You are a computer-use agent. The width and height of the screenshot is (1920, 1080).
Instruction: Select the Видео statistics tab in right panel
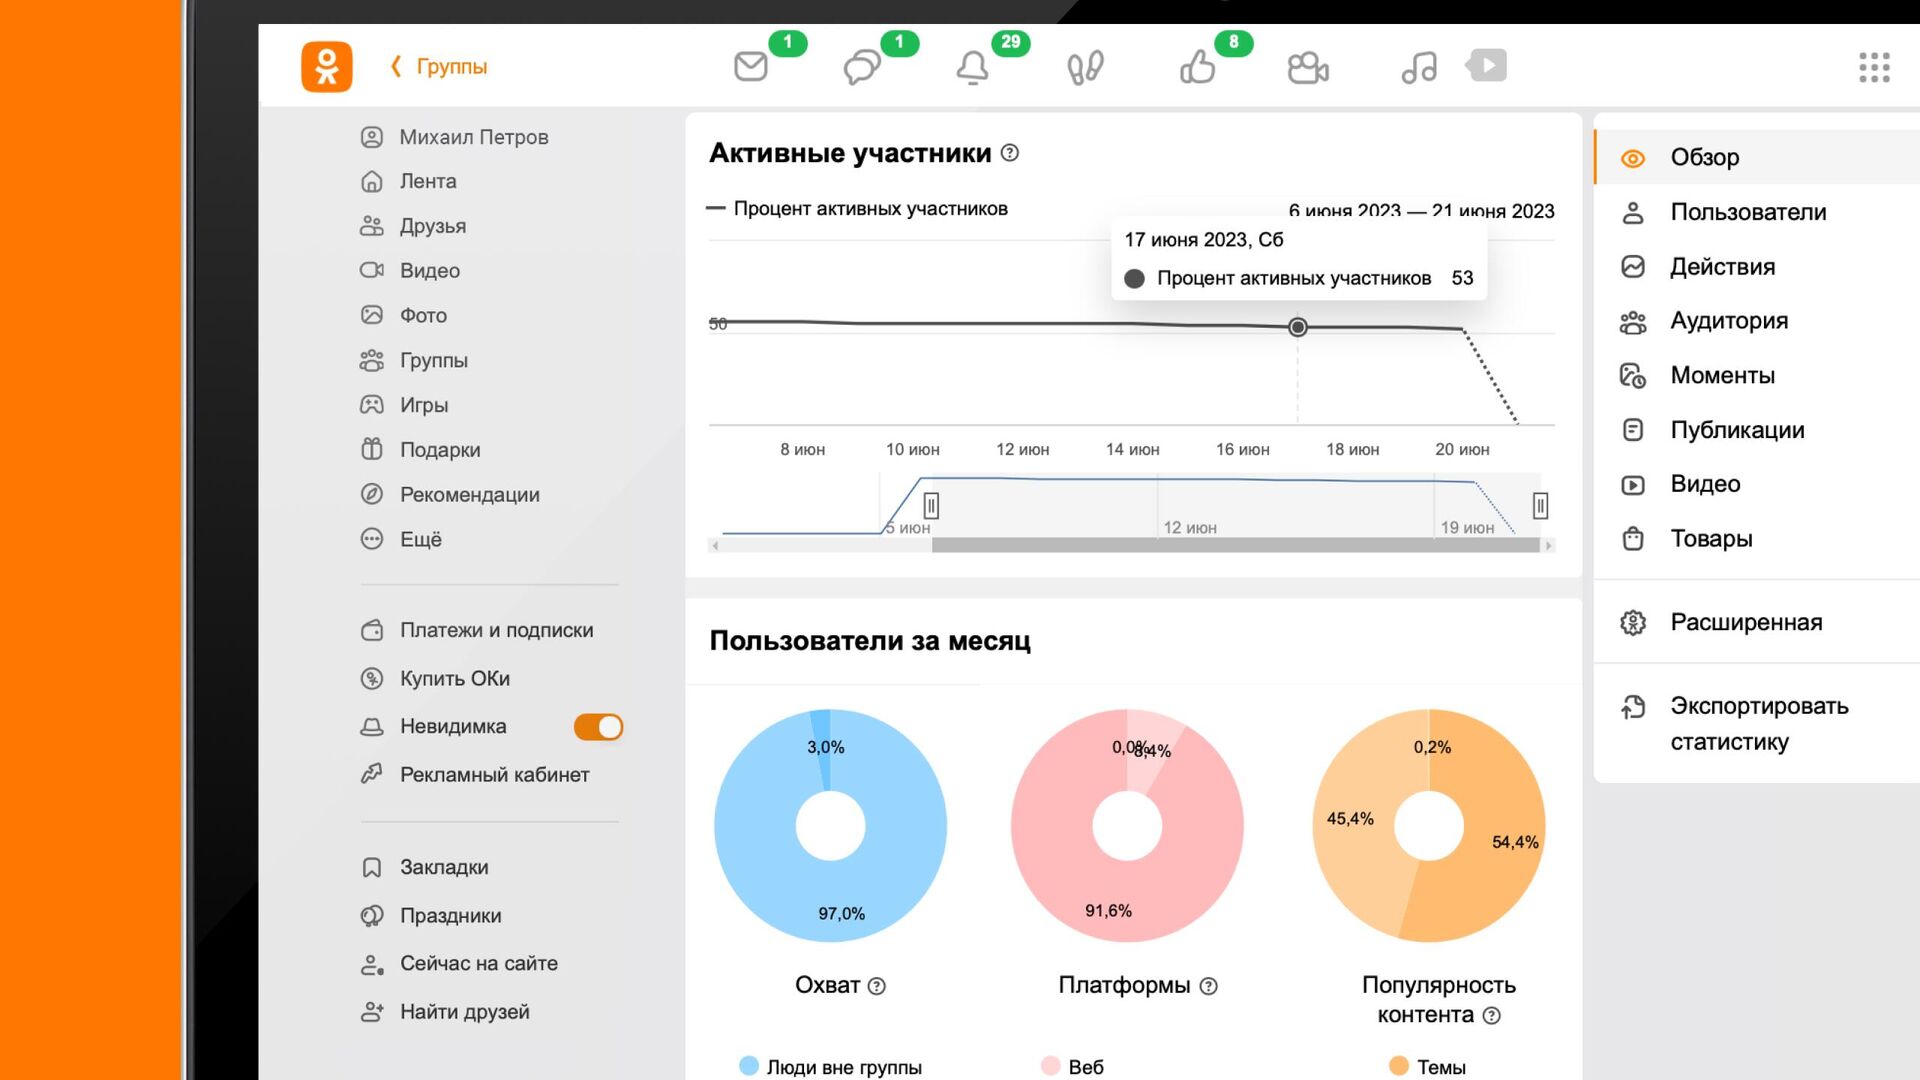[x=1756, y=485]
